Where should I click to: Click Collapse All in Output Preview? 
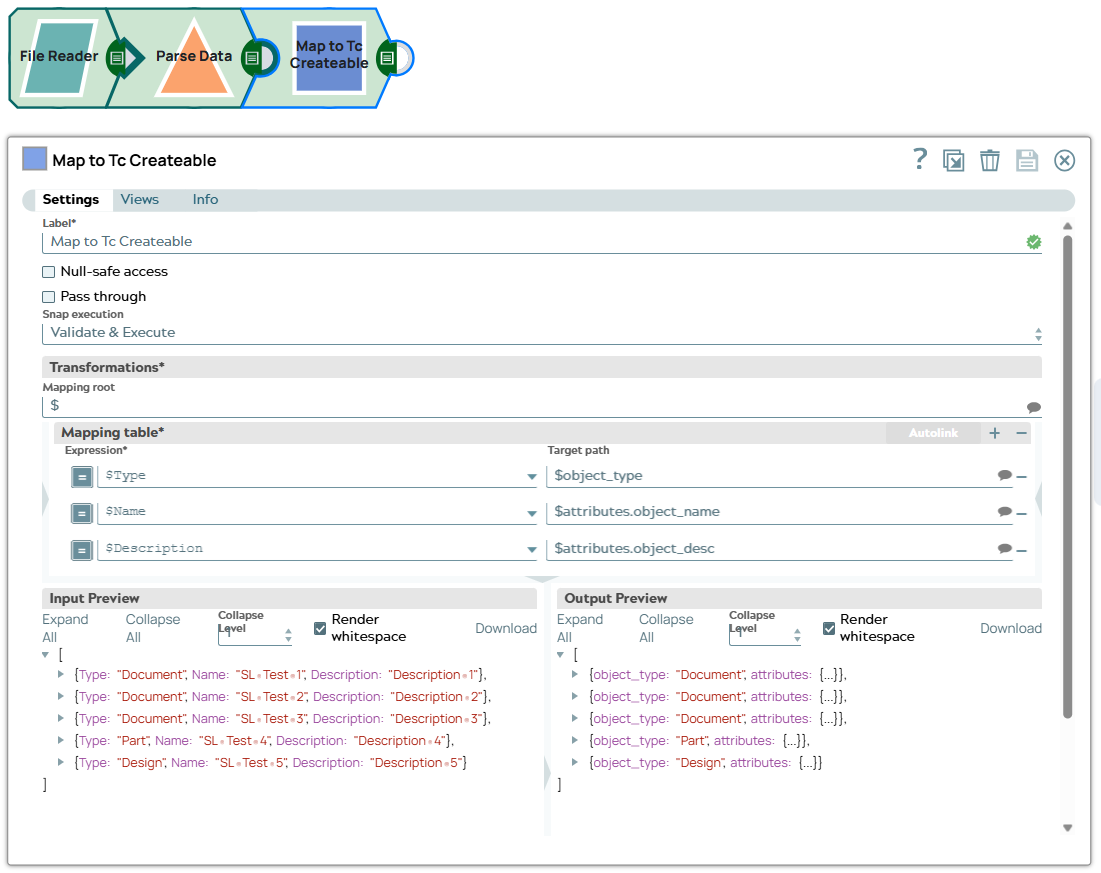pos(666,628)
